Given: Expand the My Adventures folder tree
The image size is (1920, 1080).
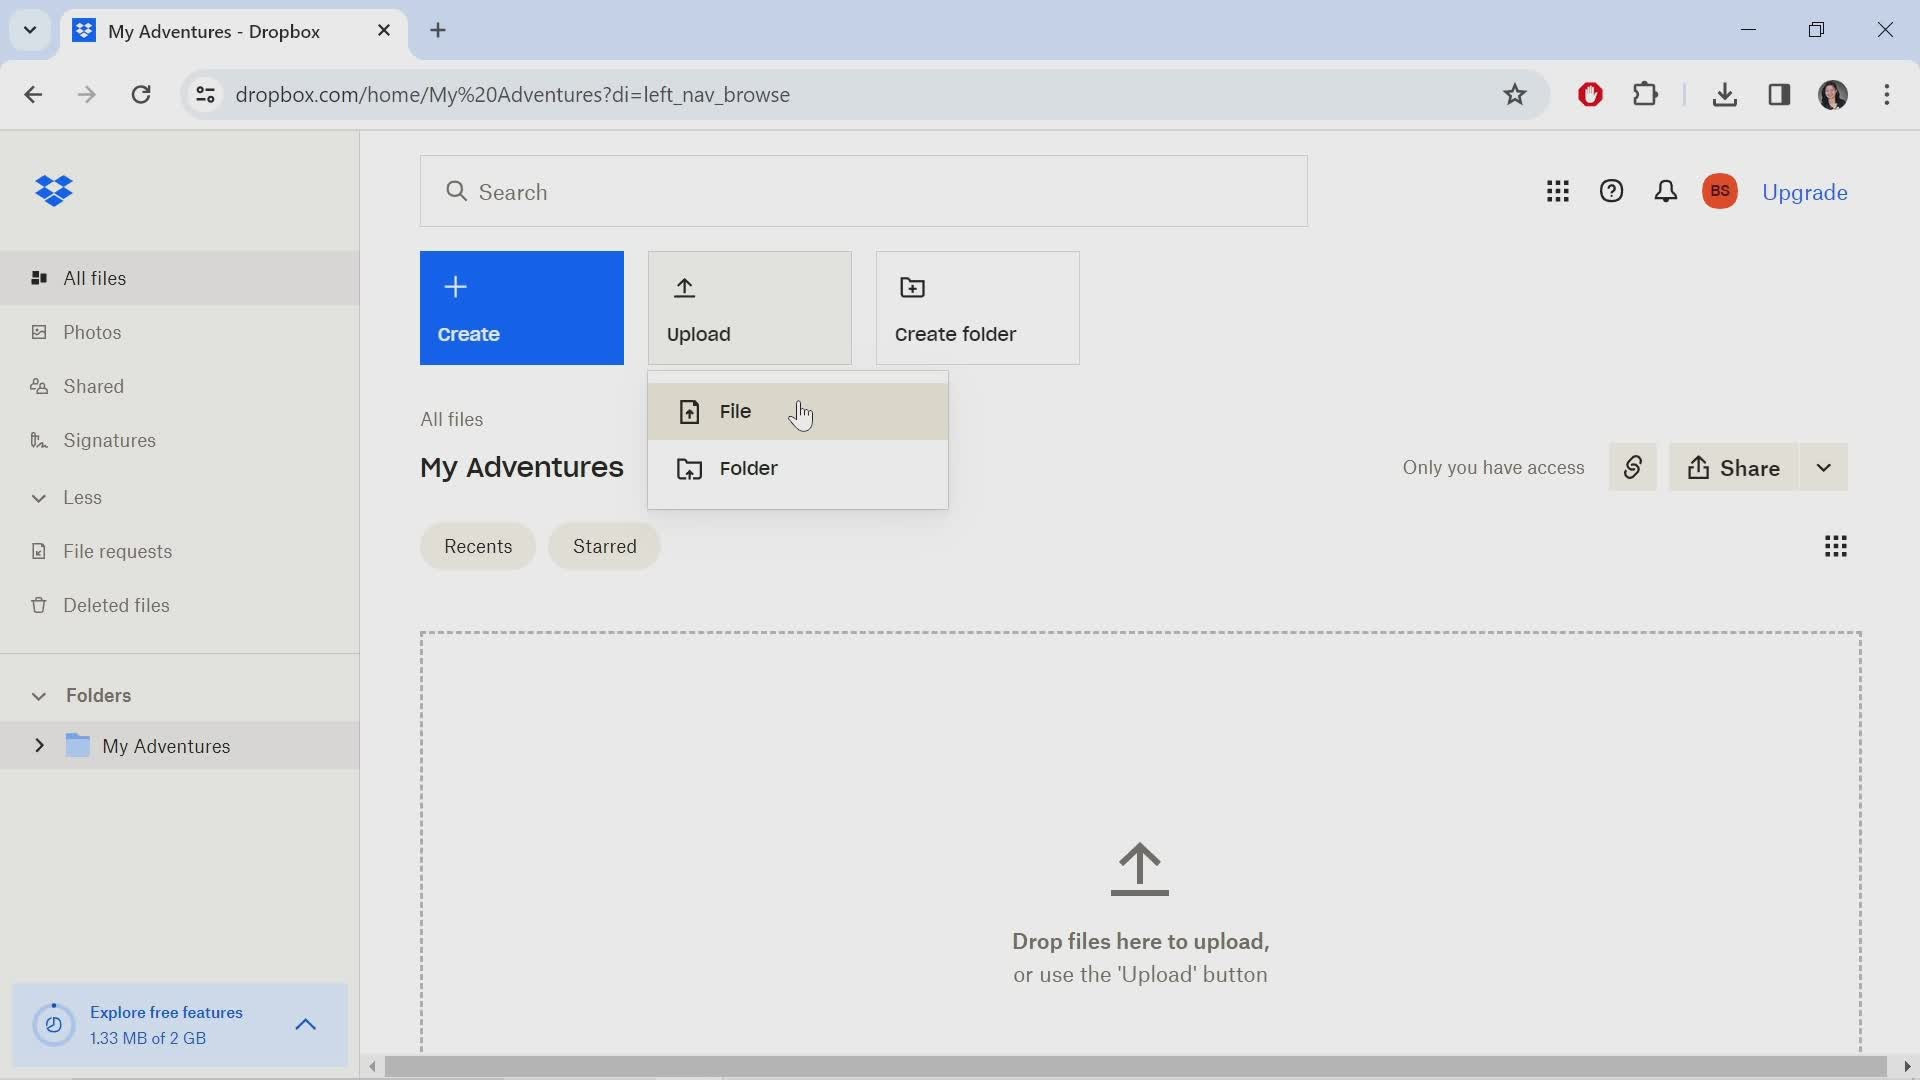Looking at the screenshot, I should 40,745.
